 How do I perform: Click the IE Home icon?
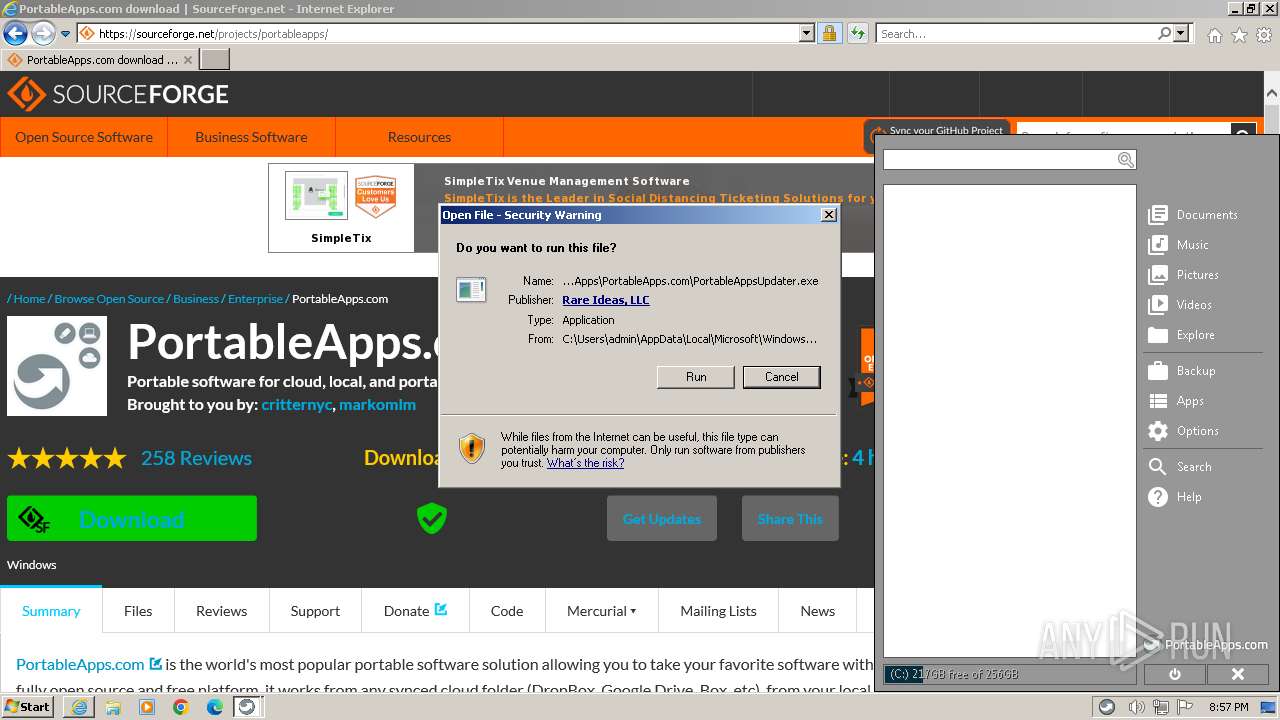1214,35
